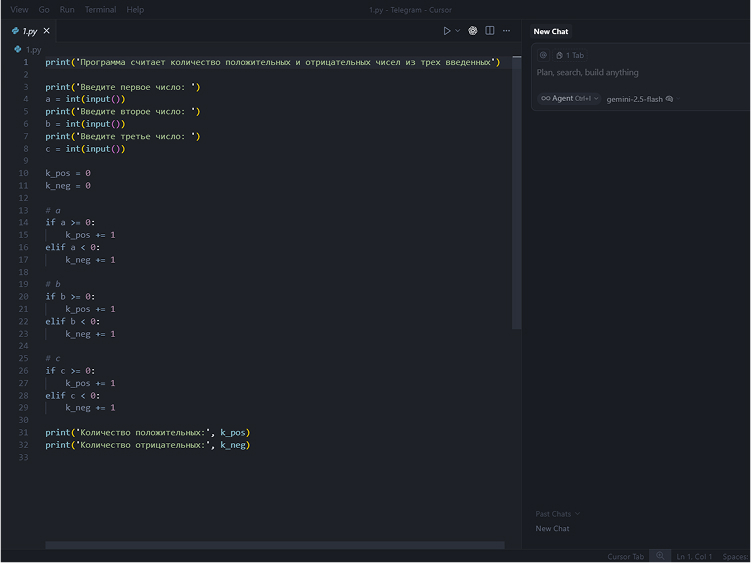Image resolution: width=751 pixels, height=563 pixels.
Task: Open the Run menu
Action: point(67,9)
